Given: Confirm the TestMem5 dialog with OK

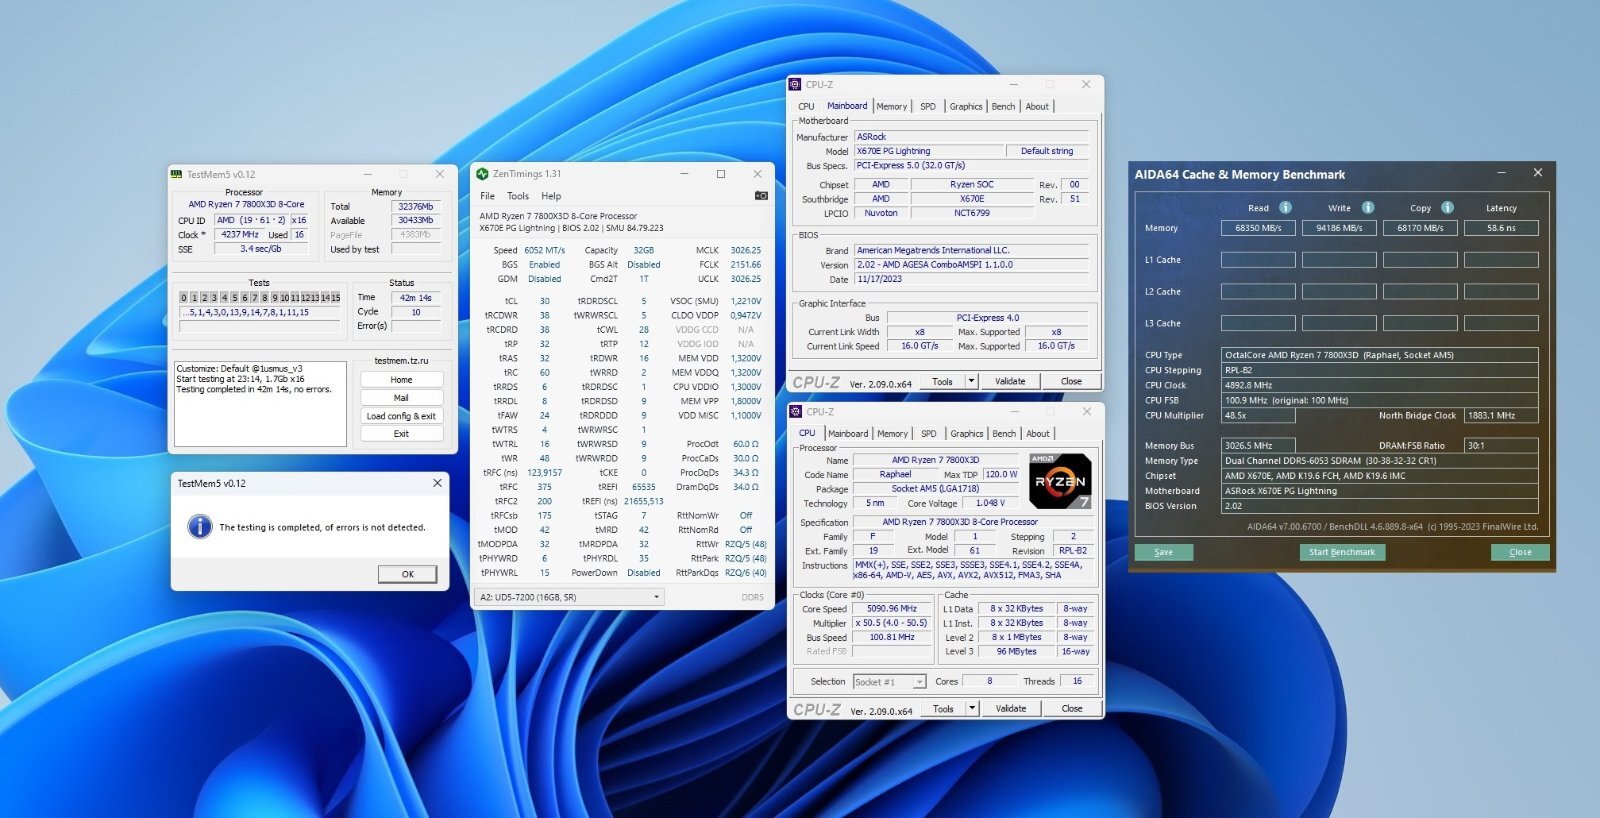Looking at the screenshot, I should click(407, 574).
